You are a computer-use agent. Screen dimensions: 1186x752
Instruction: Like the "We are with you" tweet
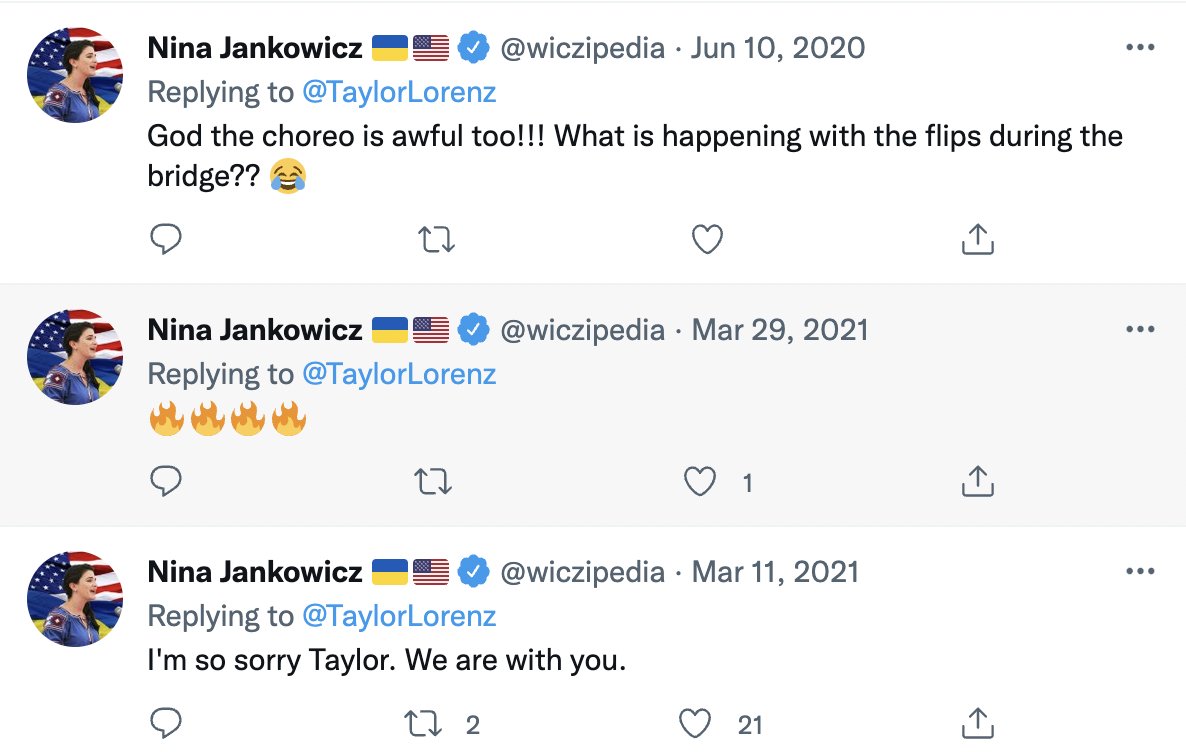(x=695, y=723)
